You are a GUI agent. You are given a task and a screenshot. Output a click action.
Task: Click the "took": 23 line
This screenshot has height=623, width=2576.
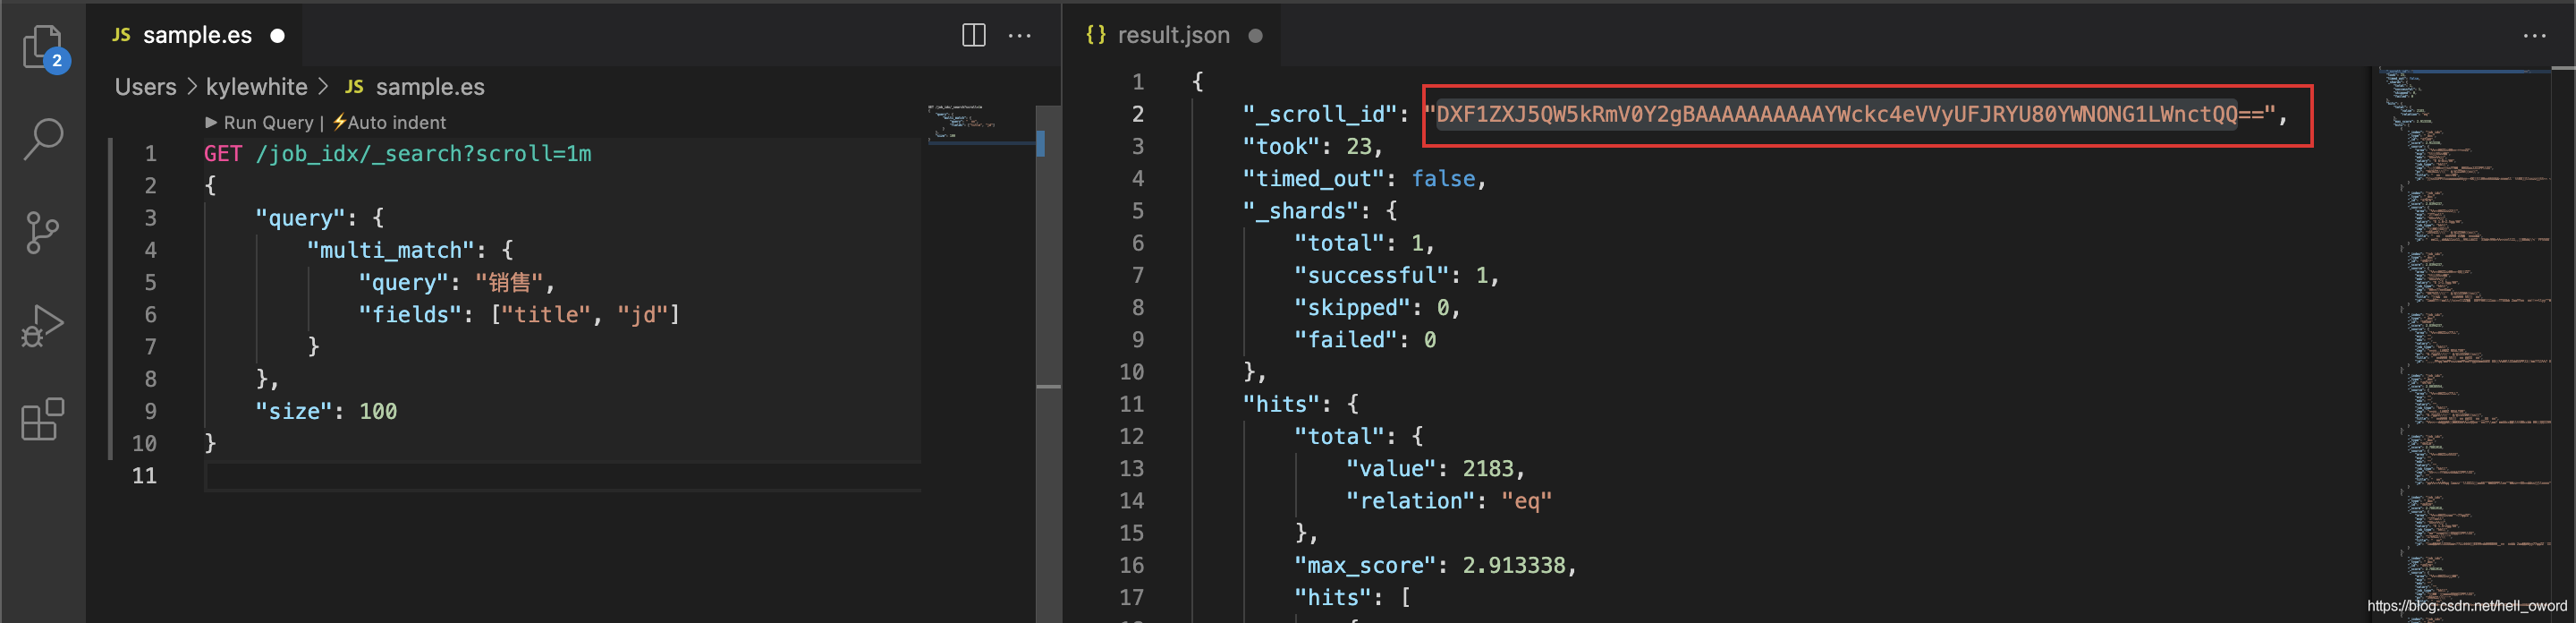pos(1312,146)
